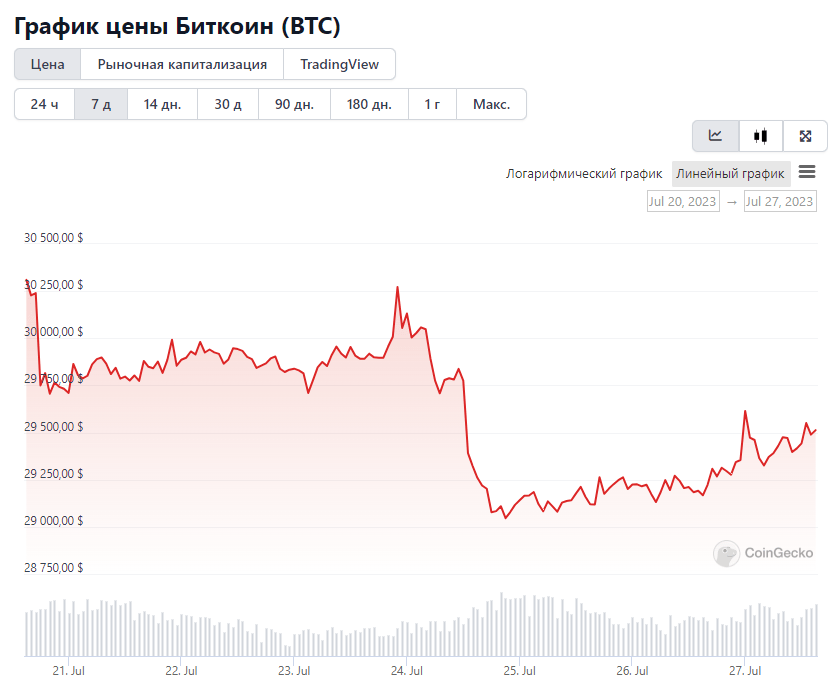The height and width of the screenshot is (688, 828).
Task: Edit end date Jul 27, 2023 field
Action: (780, 202)
